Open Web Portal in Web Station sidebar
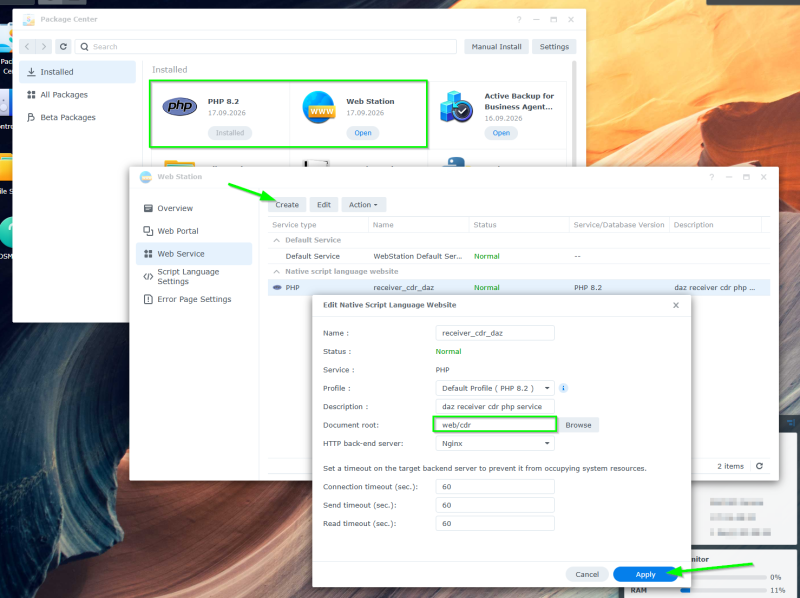This screenshot has width=800, height=598. point(194,231)
